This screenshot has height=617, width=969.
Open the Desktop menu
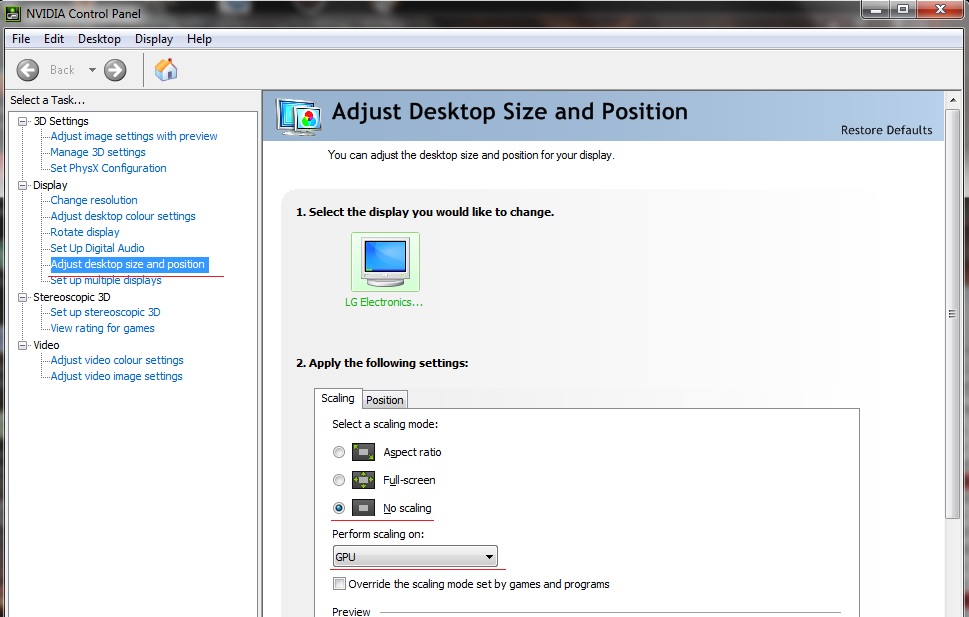point(99,39)
